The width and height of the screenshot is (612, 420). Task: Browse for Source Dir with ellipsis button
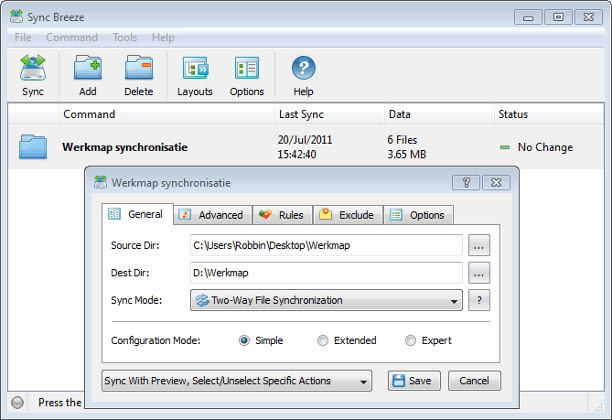(479, 246)
